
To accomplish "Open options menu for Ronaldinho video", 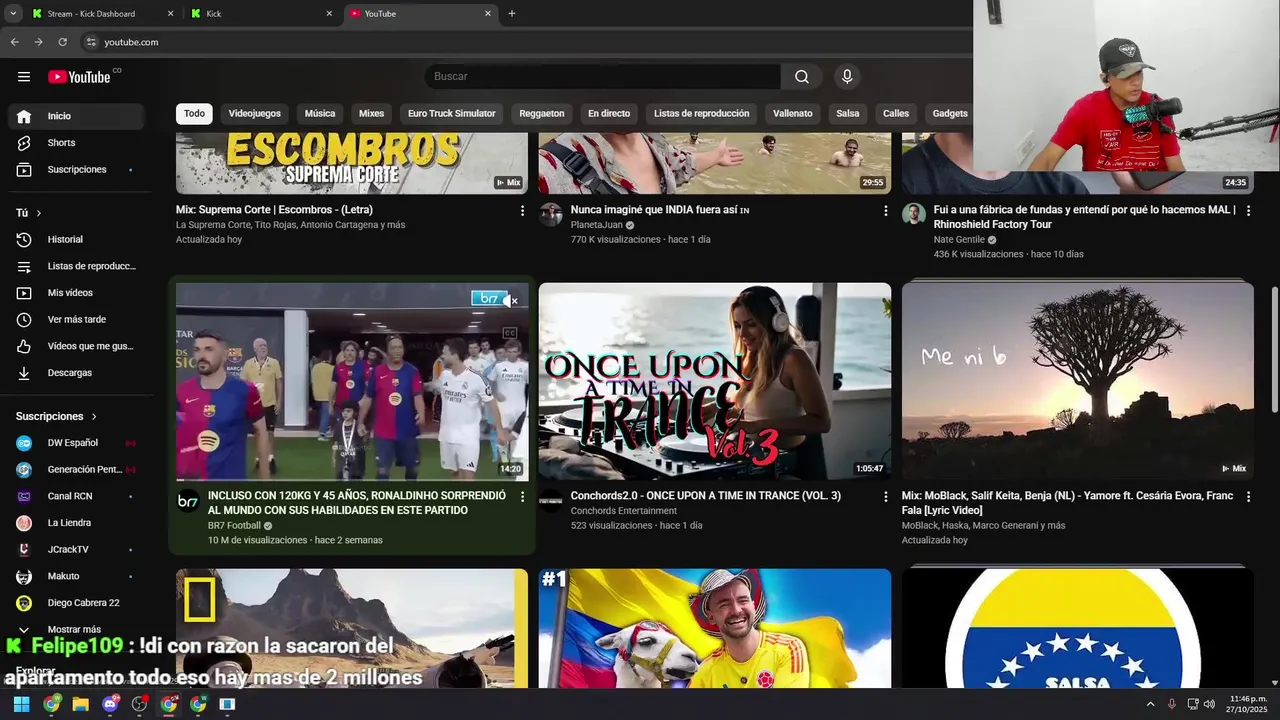I will (x=522, y=497).
